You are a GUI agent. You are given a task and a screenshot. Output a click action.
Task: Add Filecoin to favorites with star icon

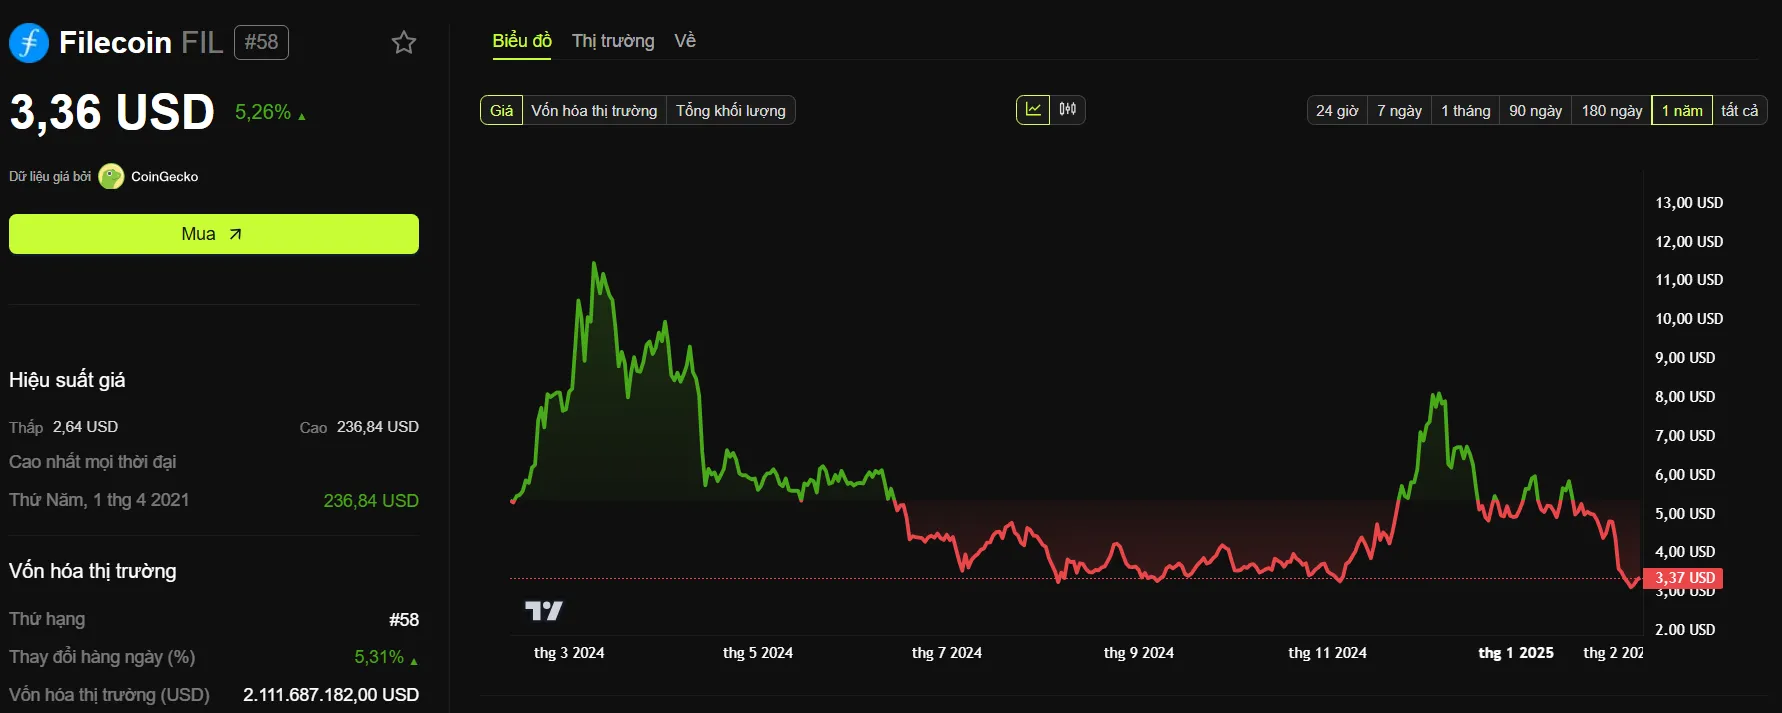point(404,42)
